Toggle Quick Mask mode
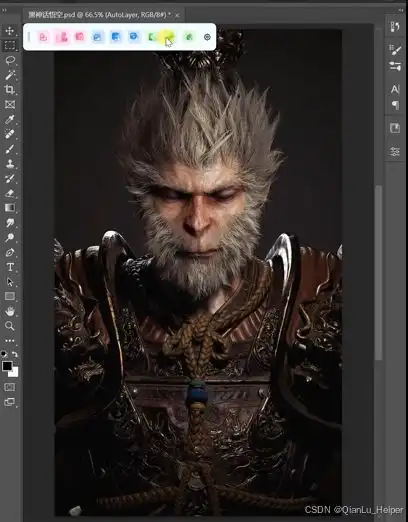Image resolution: width=408 pixels, height=522 pixels. tap(9, 387)
